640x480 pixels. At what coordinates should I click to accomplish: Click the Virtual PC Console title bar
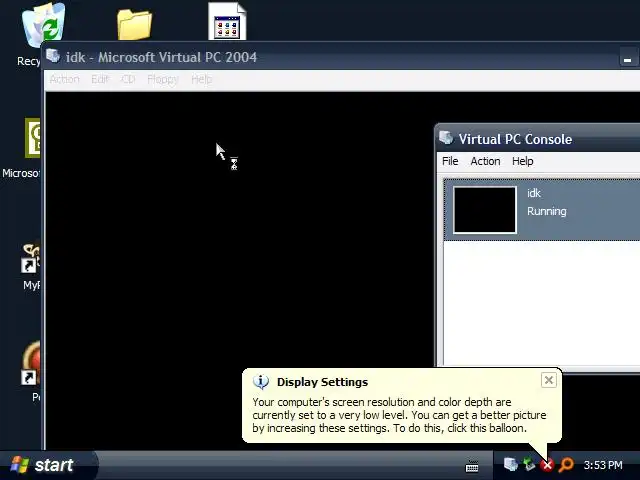(538, 138)
